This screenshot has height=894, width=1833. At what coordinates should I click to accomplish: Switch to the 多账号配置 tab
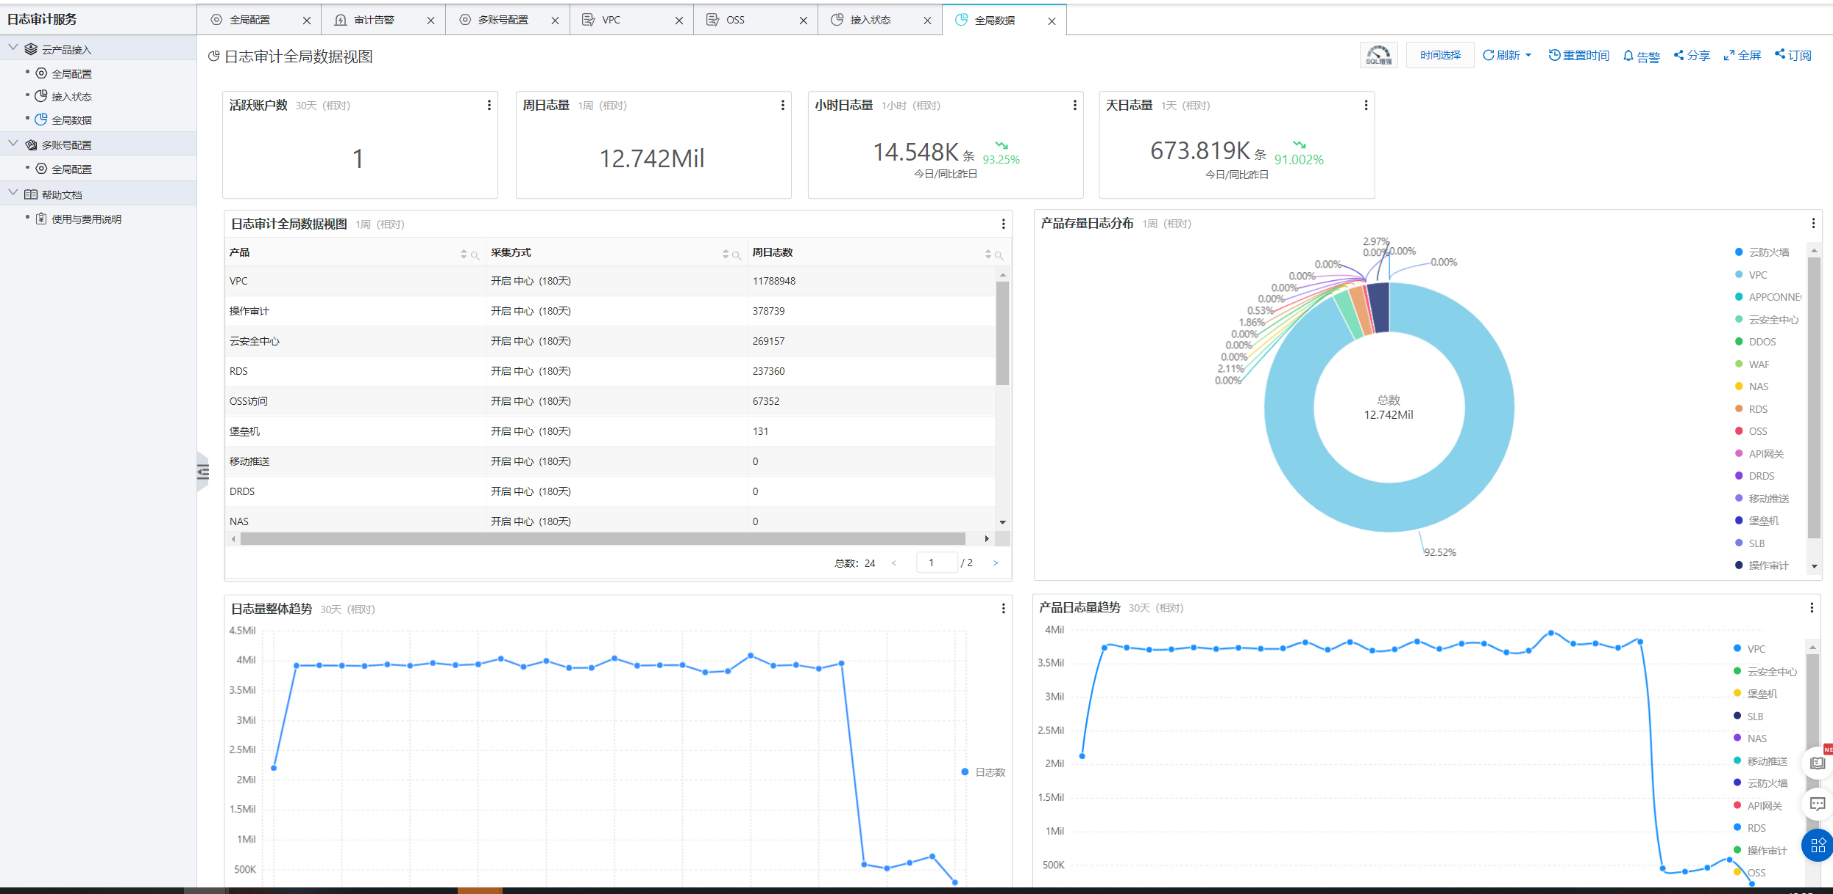click(x=508, y=20)
